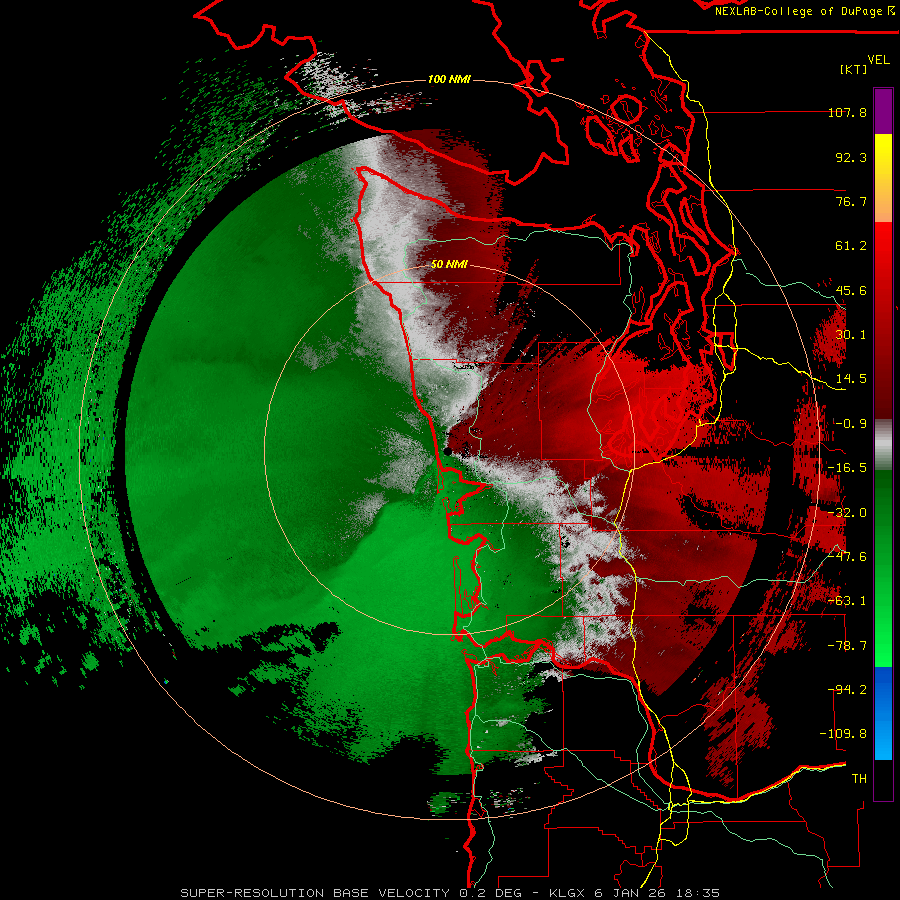
Task: Click the '[KT]' units label
Action: pos(854,69)
